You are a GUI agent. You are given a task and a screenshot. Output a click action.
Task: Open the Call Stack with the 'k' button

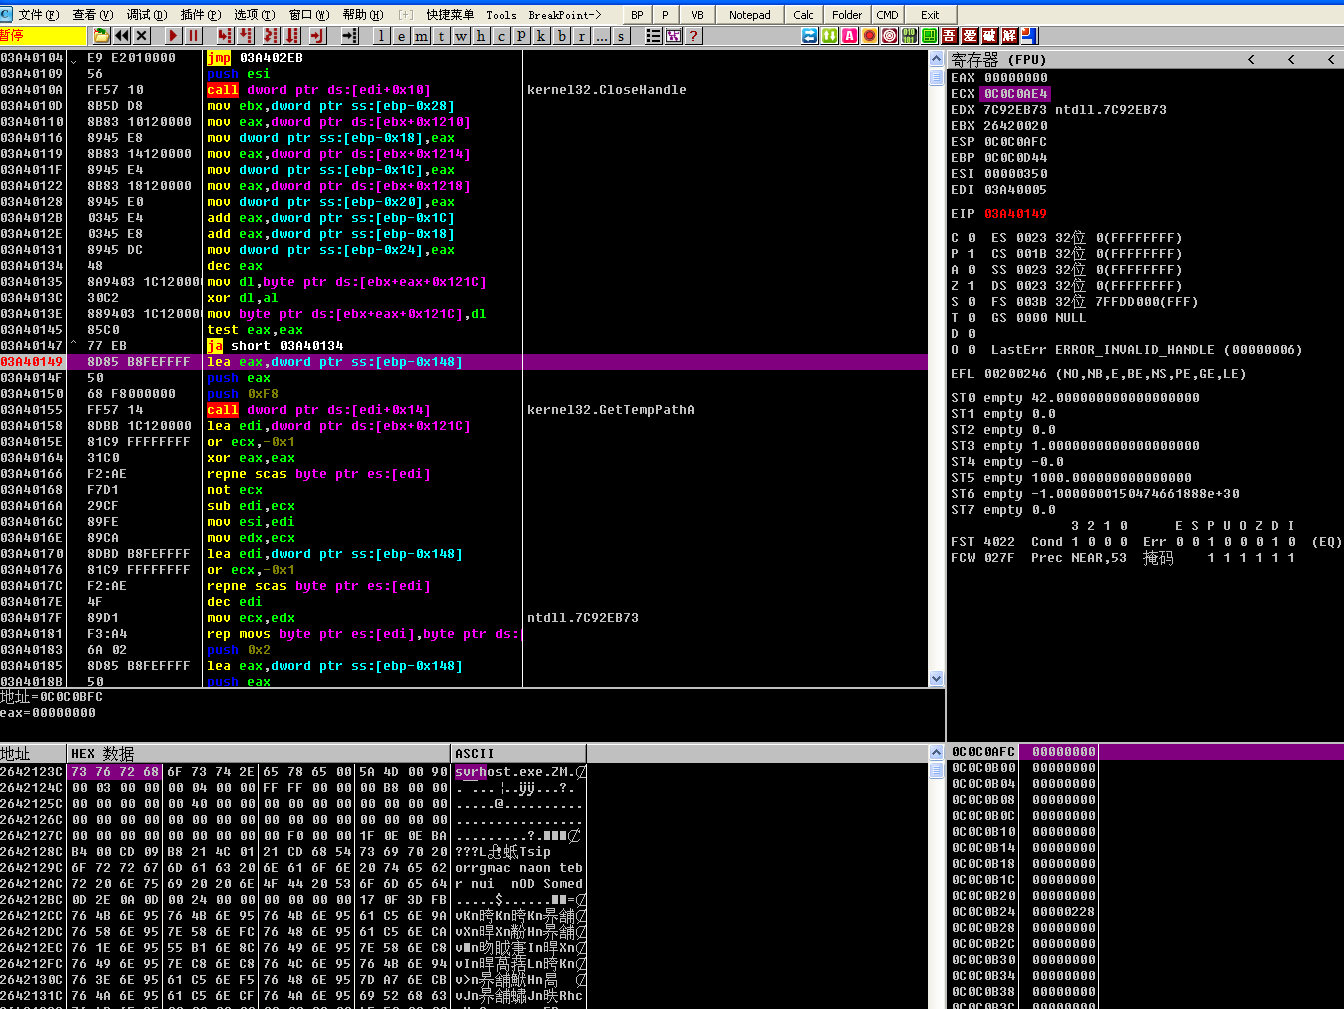542,36
